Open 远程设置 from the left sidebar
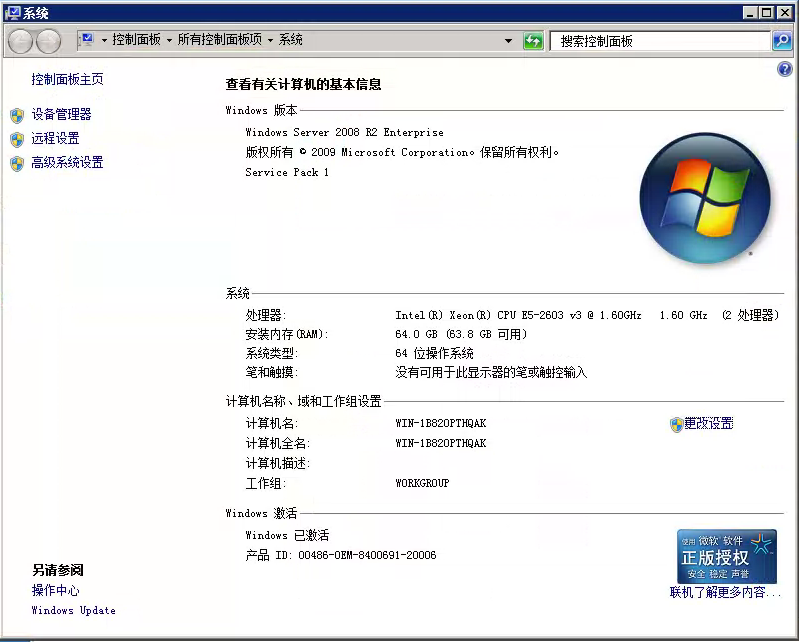Viewport: 799px width, 642px height. point(55,139)
